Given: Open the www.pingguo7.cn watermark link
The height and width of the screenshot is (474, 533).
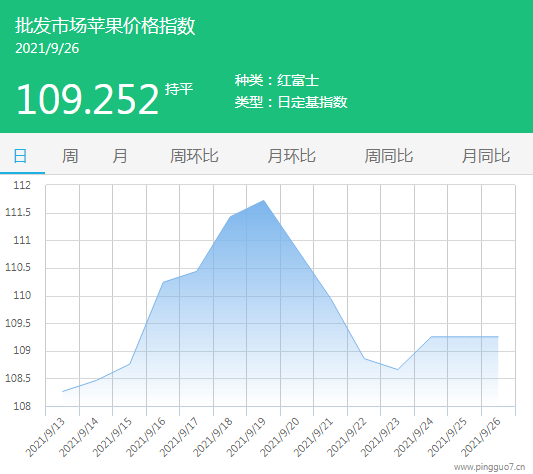Looking at the screenshot, I should click(489, 468).
